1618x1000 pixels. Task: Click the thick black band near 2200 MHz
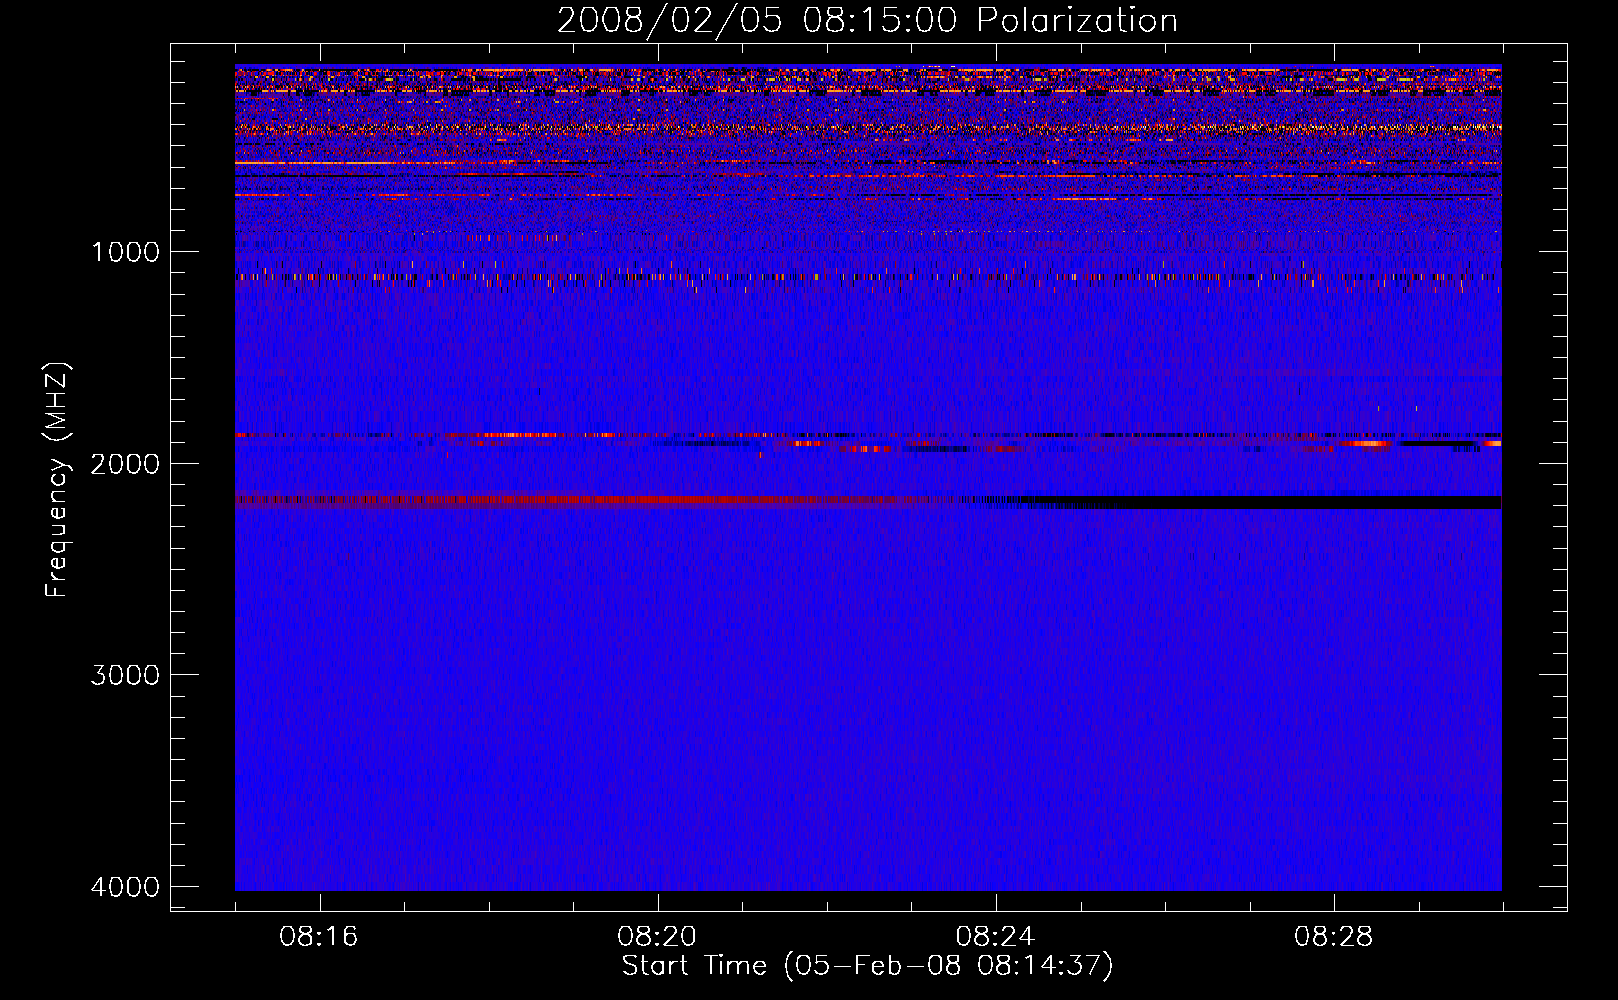click(1268, 502)
